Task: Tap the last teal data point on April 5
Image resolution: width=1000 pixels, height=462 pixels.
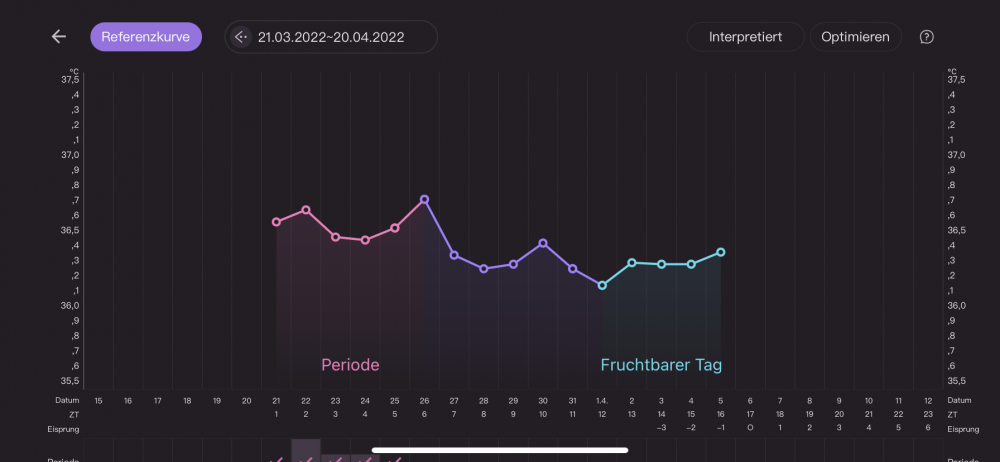Action: 721,252
